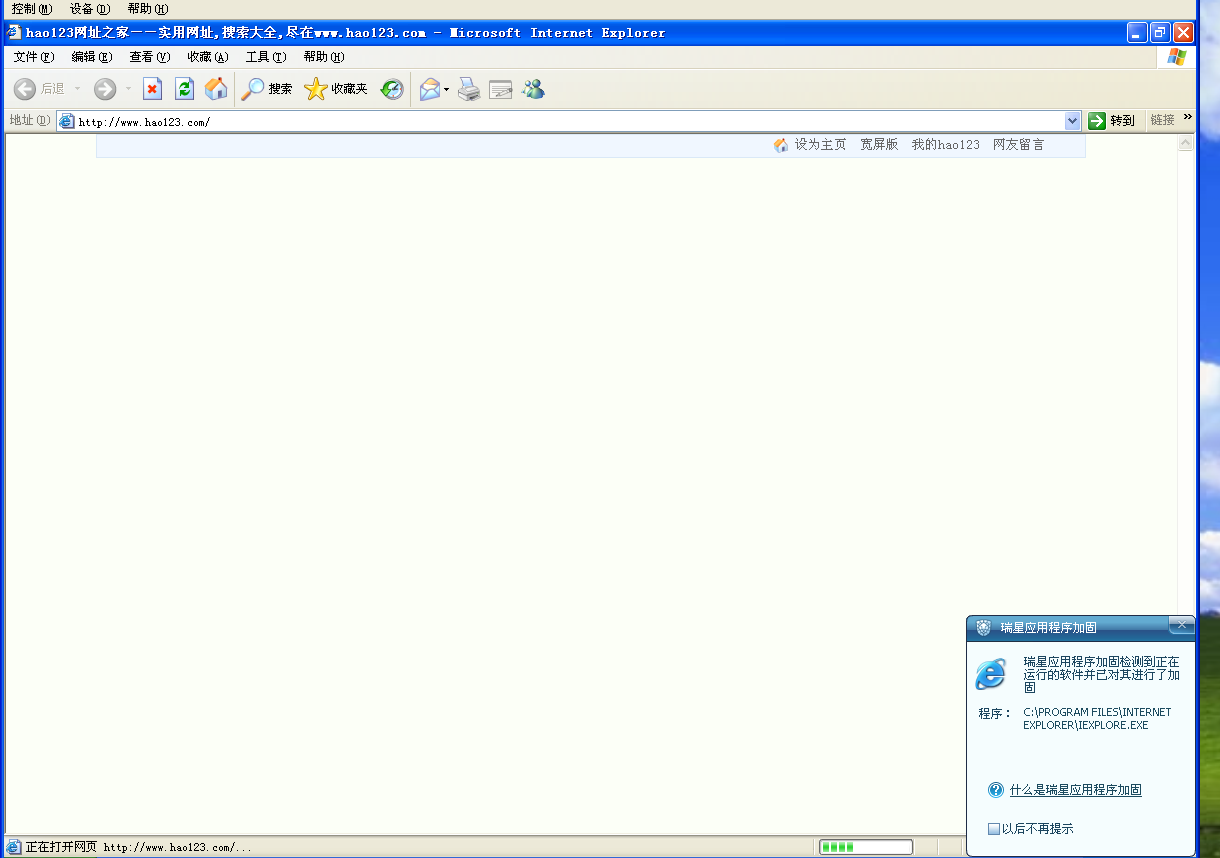Click the green Go arrow icon
Screen dimensions: 1220x858
pyautogui.click(x=1097, y=120)
